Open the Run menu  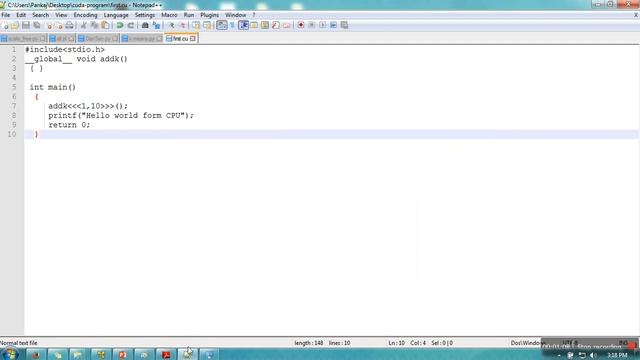click(189, 15)
